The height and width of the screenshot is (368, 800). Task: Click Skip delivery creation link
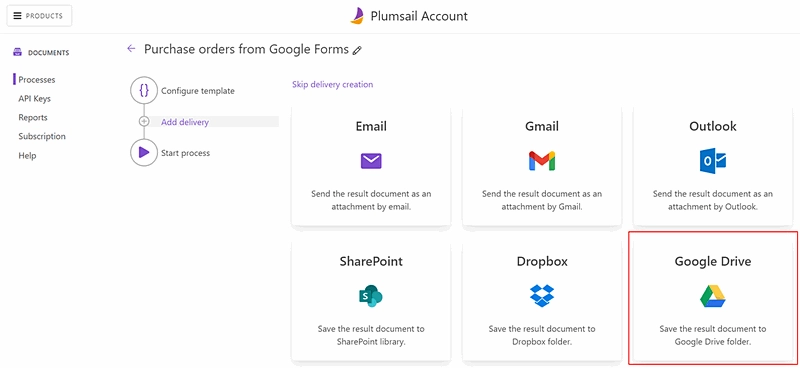tap(332, 84)
